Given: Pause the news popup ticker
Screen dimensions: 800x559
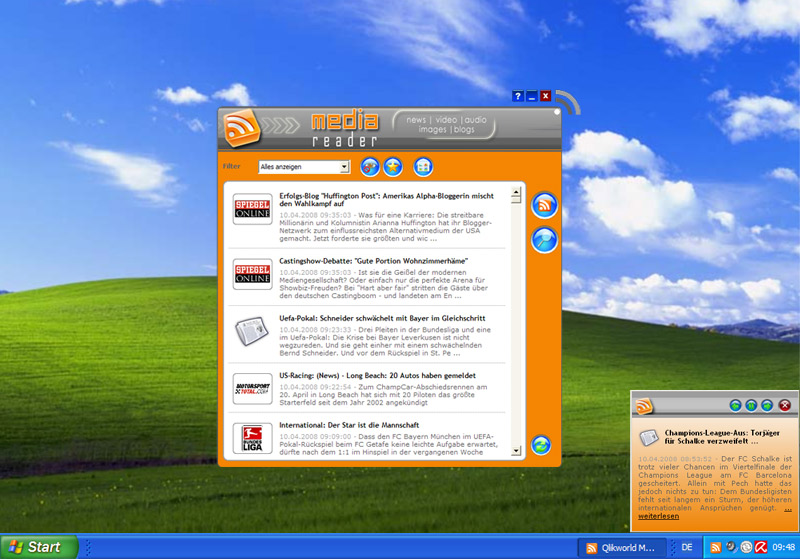Looking at the screenshot, I should [751, 405].
